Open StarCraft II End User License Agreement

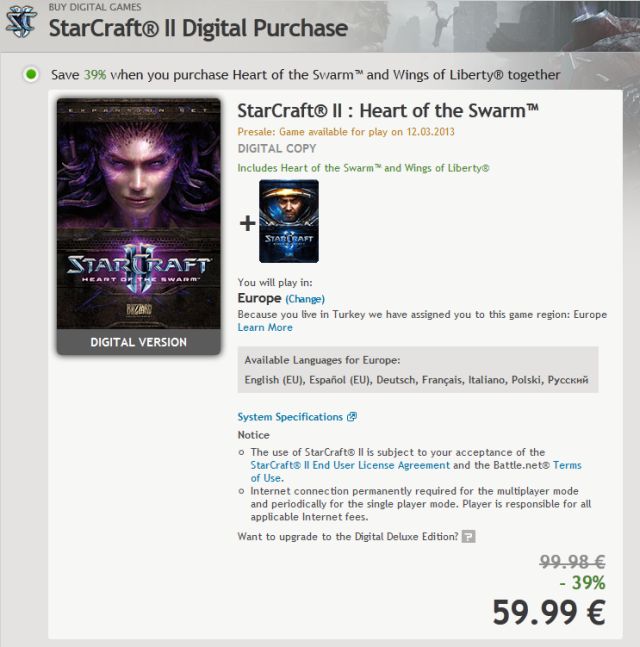(x=350, y=465)
